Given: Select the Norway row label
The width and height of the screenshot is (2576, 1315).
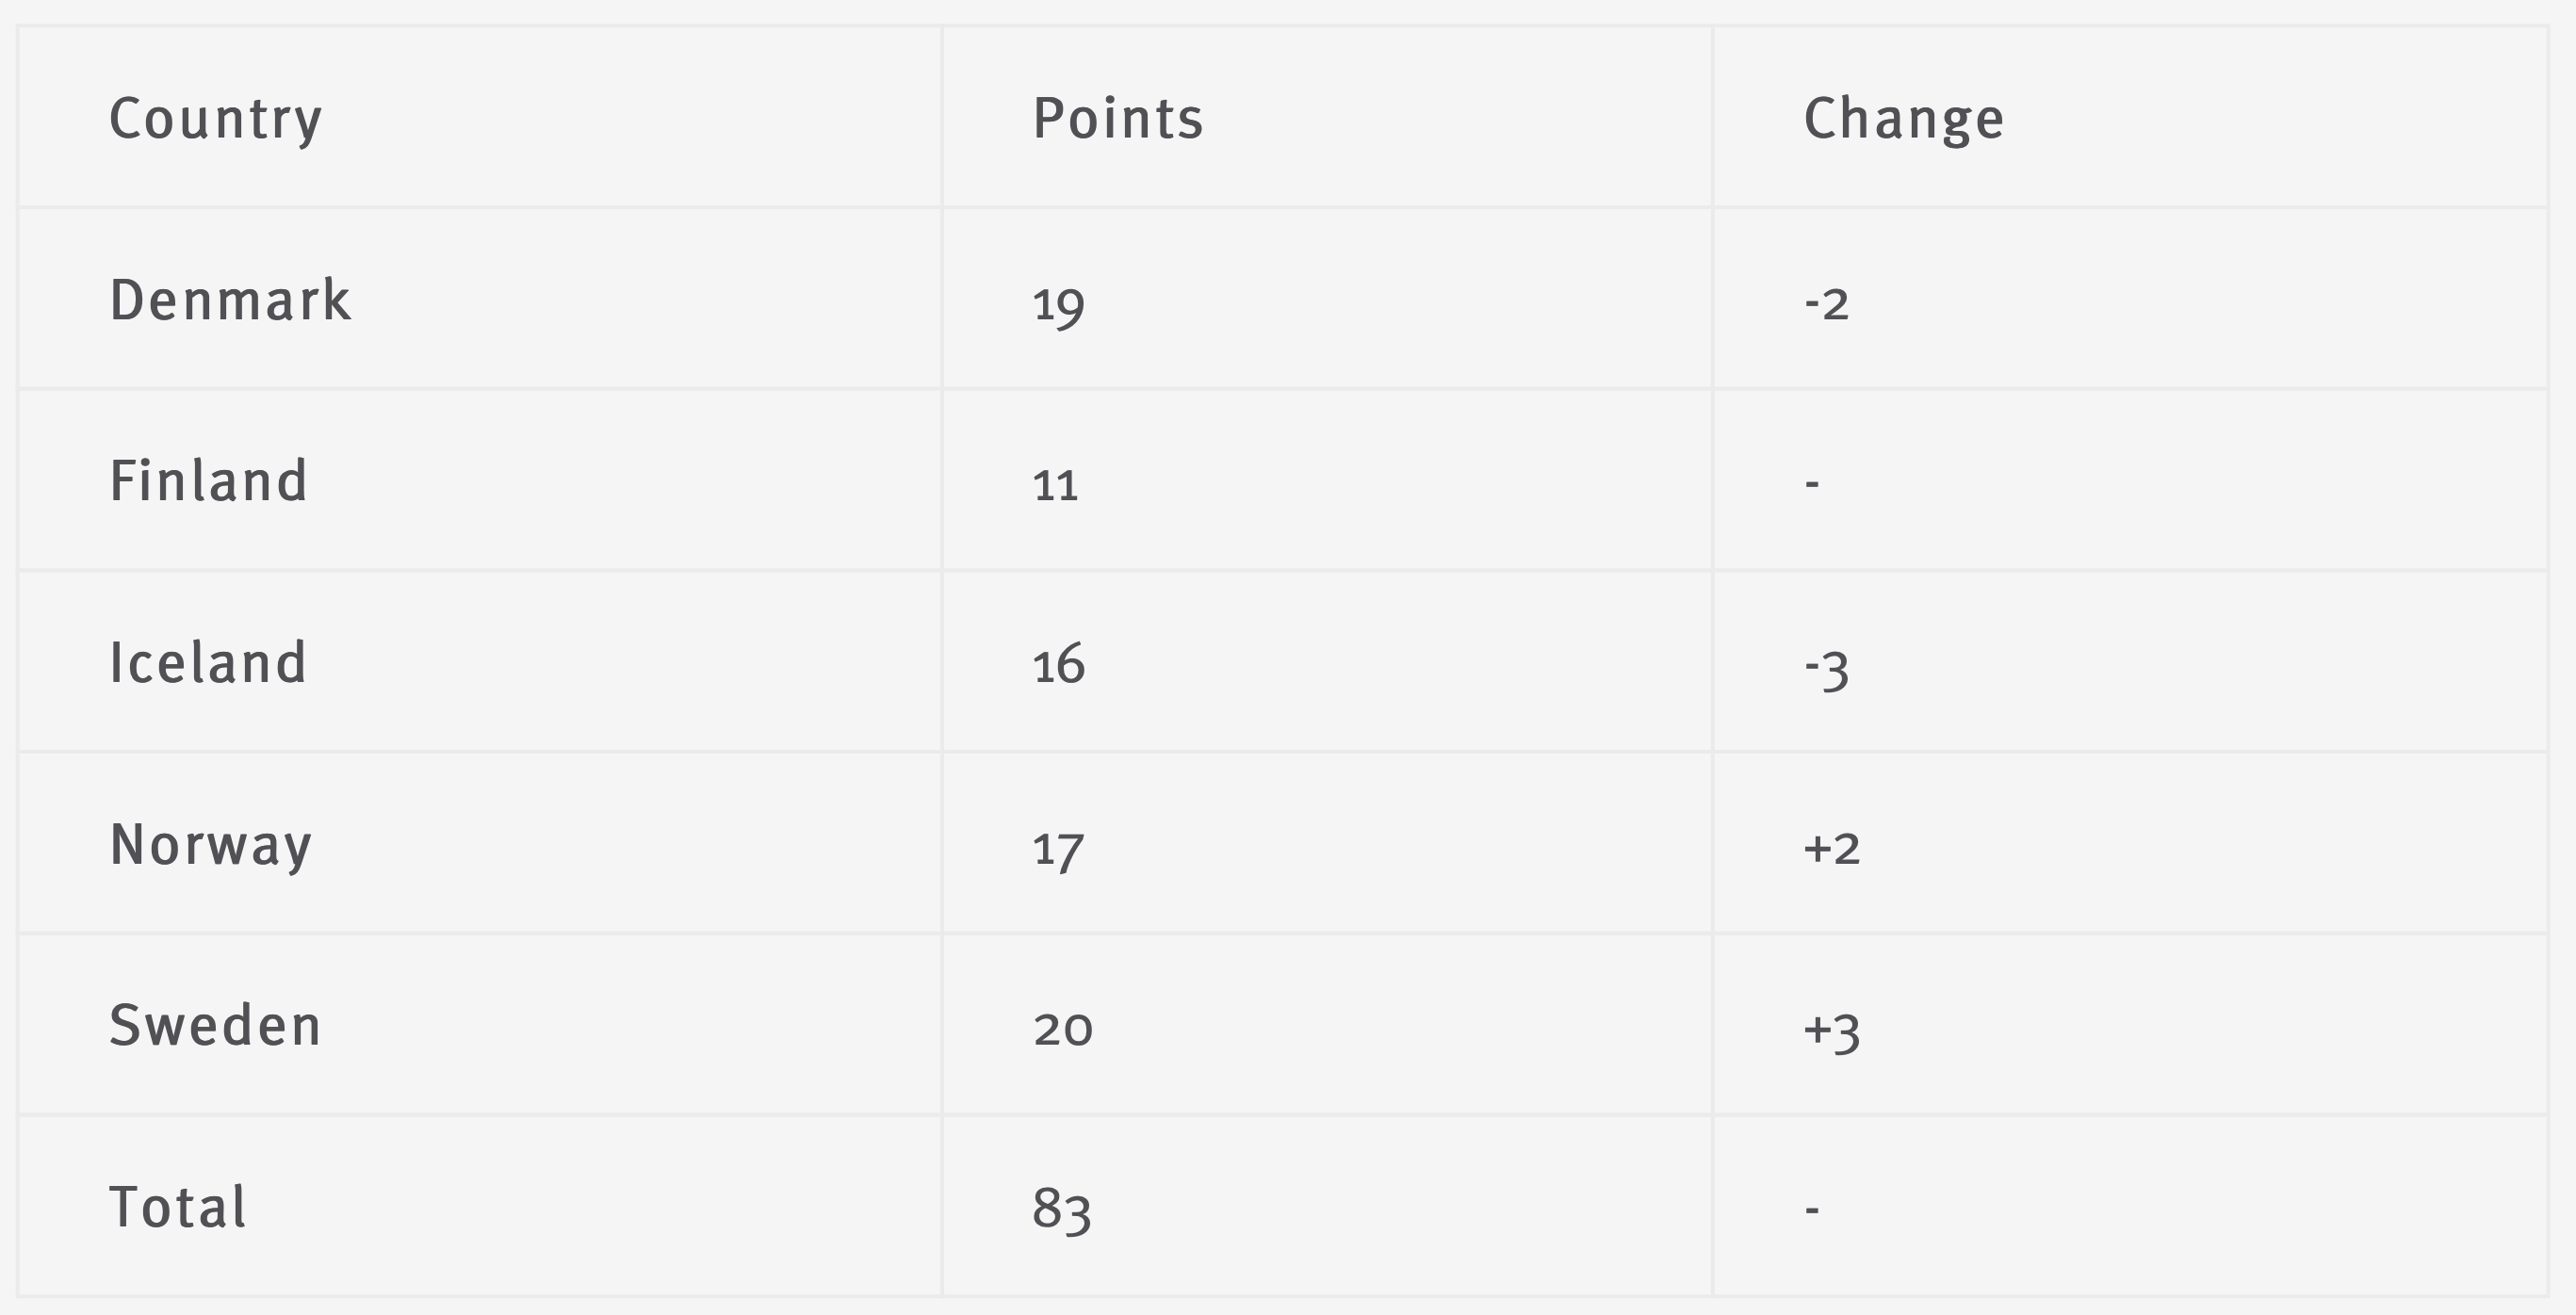Looking at the screenshot, I should tap(210, 845).
